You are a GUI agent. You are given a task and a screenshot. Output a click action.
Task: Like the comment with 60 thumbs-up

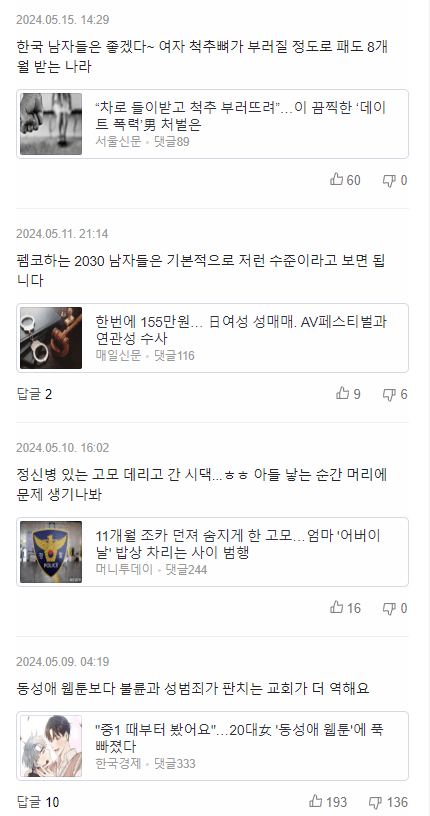point(345,180)
